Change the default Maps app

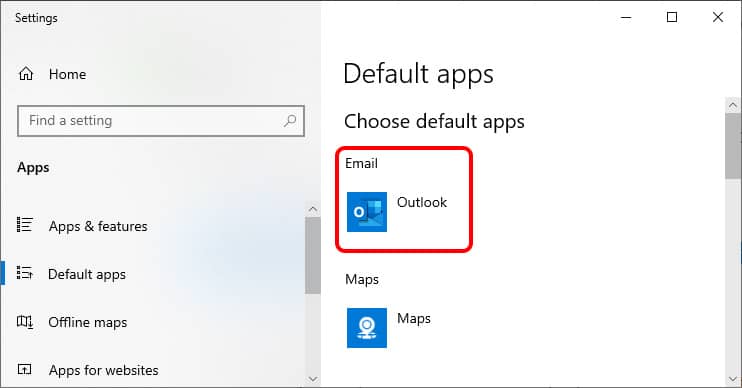pyautogui.click(x=389, y=328)
